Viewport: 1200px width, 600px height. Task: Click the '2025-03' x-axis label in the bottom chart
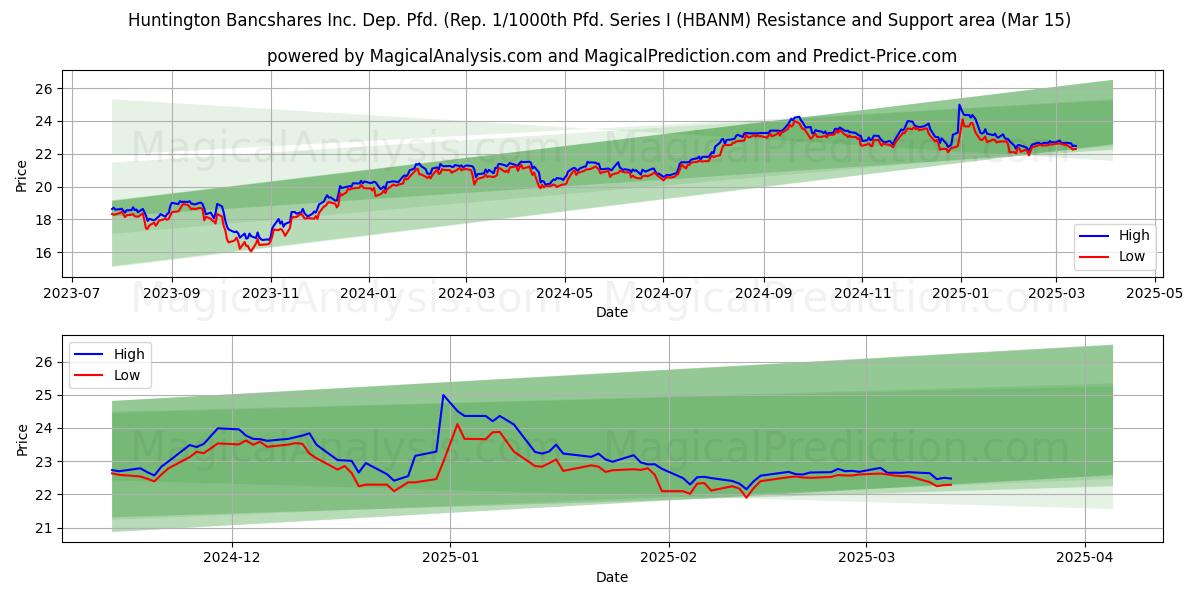(866, 559)
